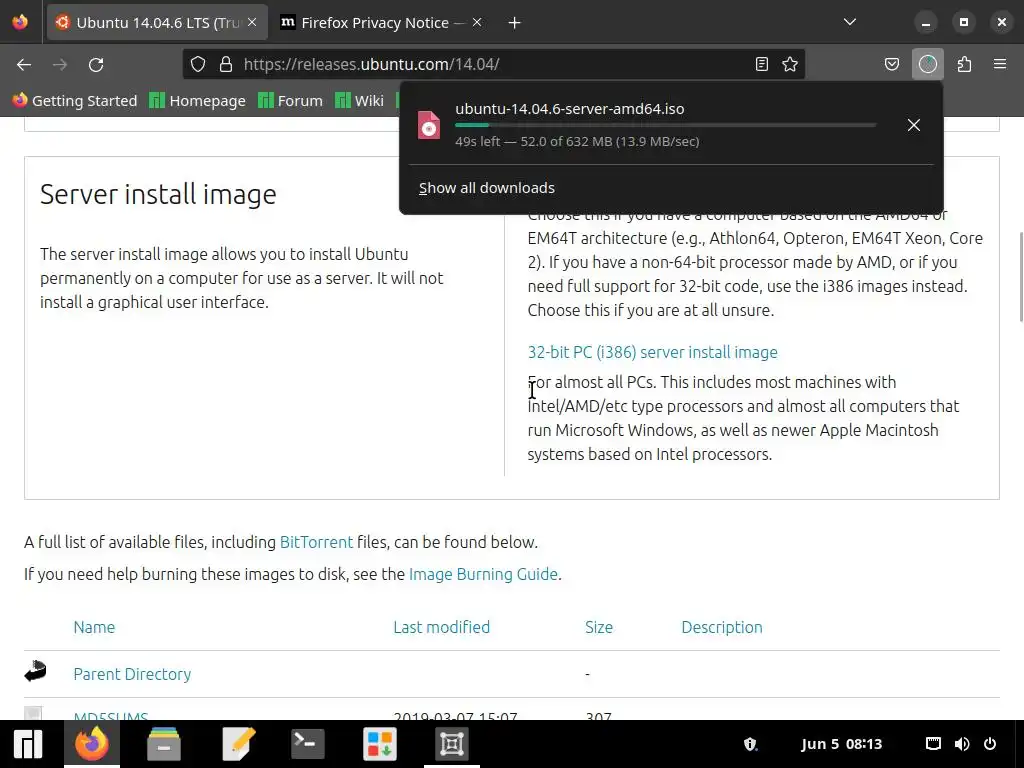Open the Firefox hamburger menu
Image resolution: width=1024 pixels, height=768 pixels.
[1000, 64]
